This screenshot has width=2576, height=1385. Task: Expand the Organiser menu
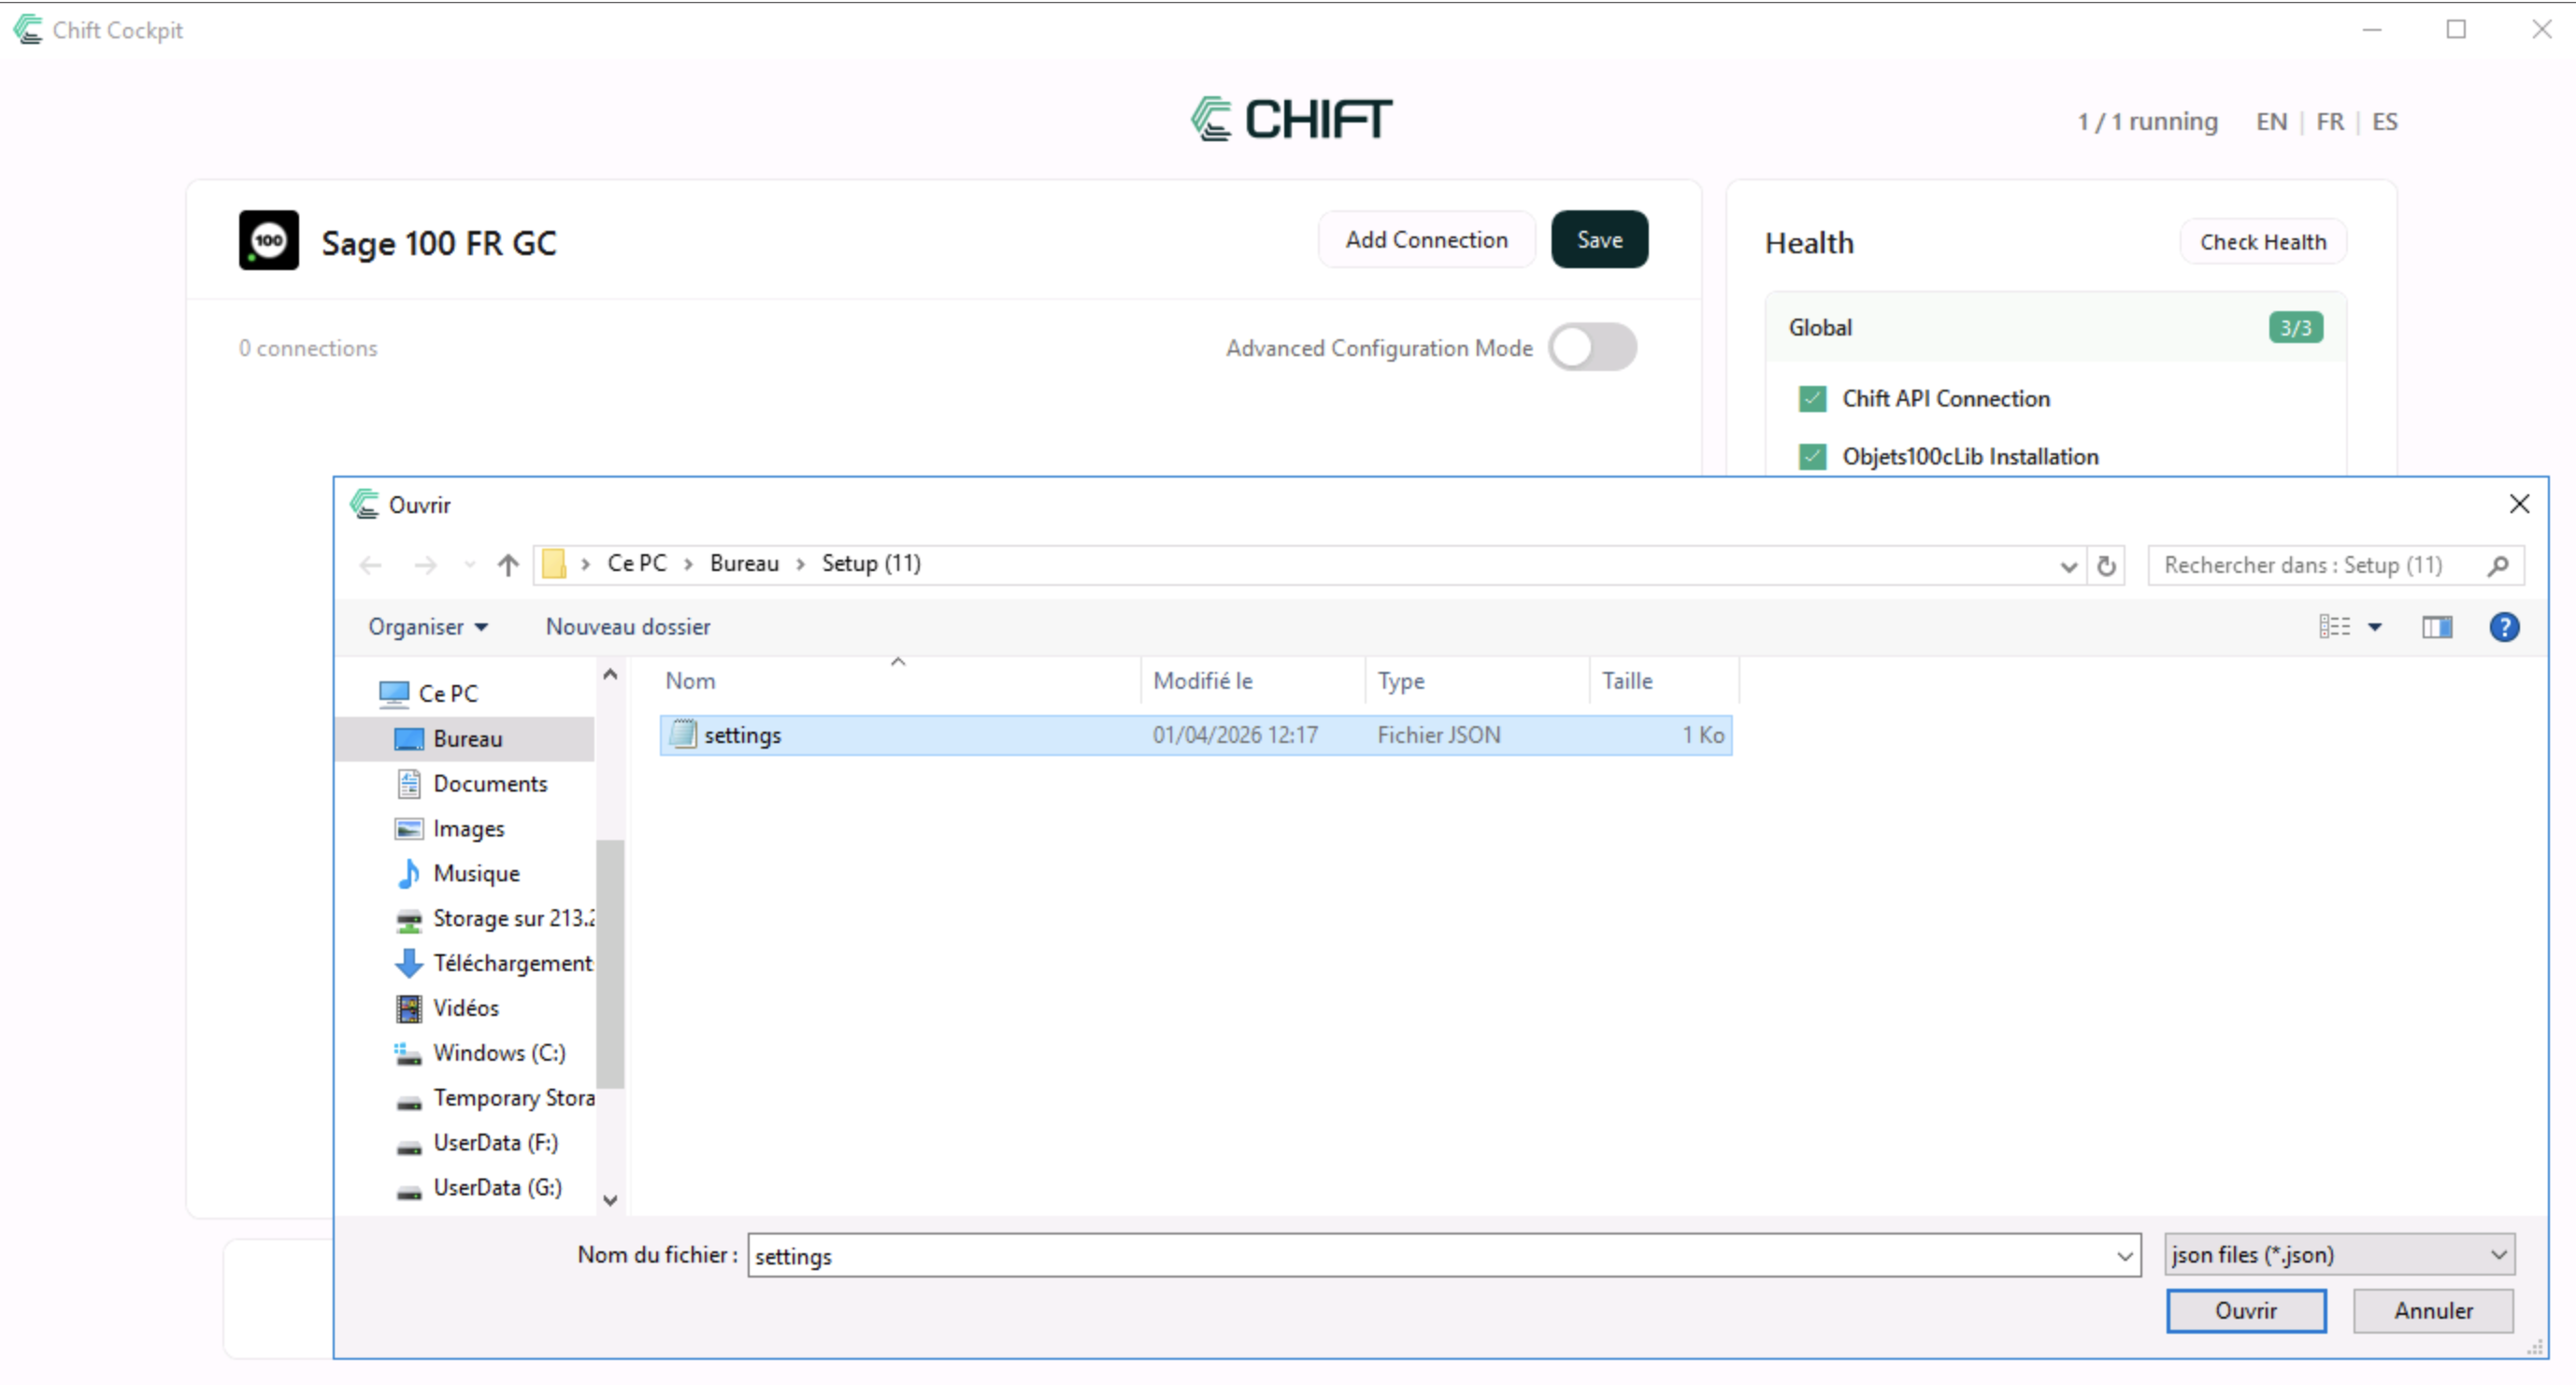coord(428,627)
